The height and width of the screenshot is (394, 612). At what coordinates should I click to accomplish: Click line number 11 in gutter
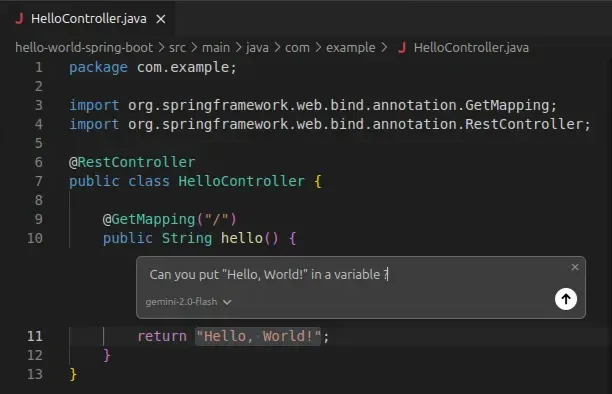tap(35, 336)
